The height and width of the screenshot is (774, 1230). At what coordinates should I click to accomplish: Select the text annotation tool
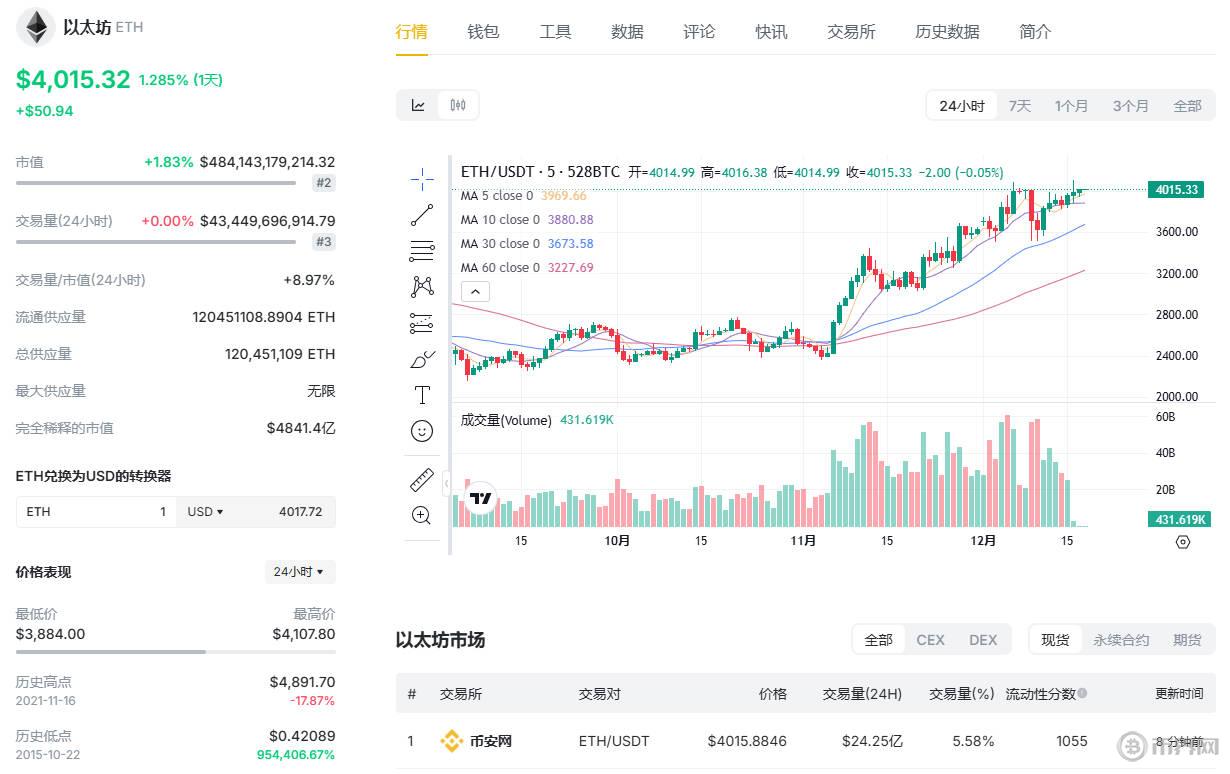pos(422,395)
